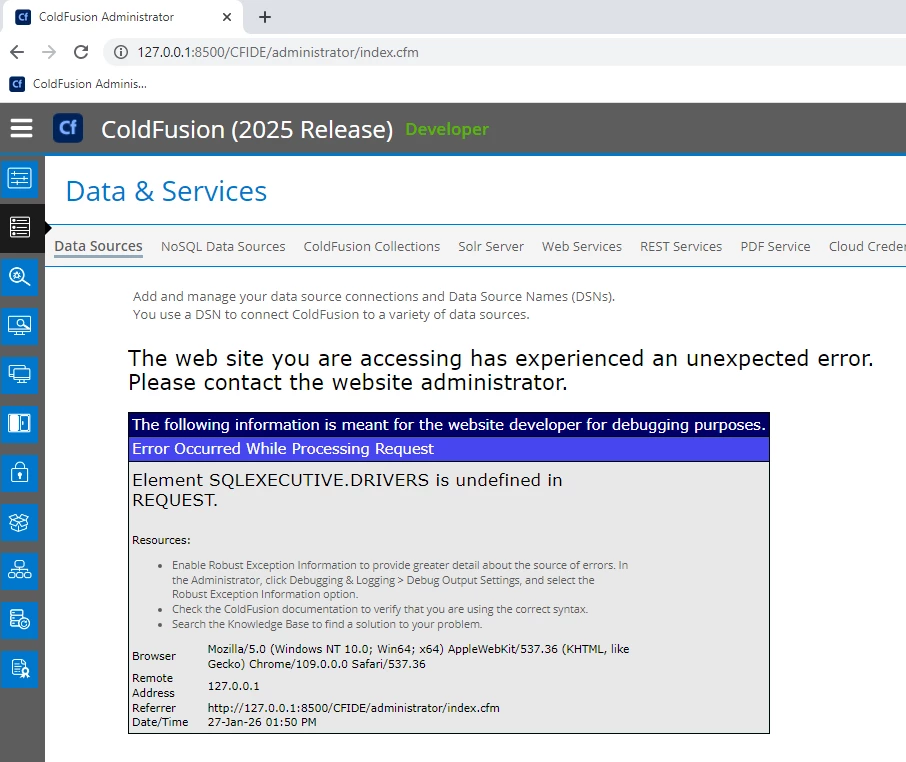Screen dimensions: 906x762
Task: Open the server-with-clock sidebar icon
Action: coord(20,620)
